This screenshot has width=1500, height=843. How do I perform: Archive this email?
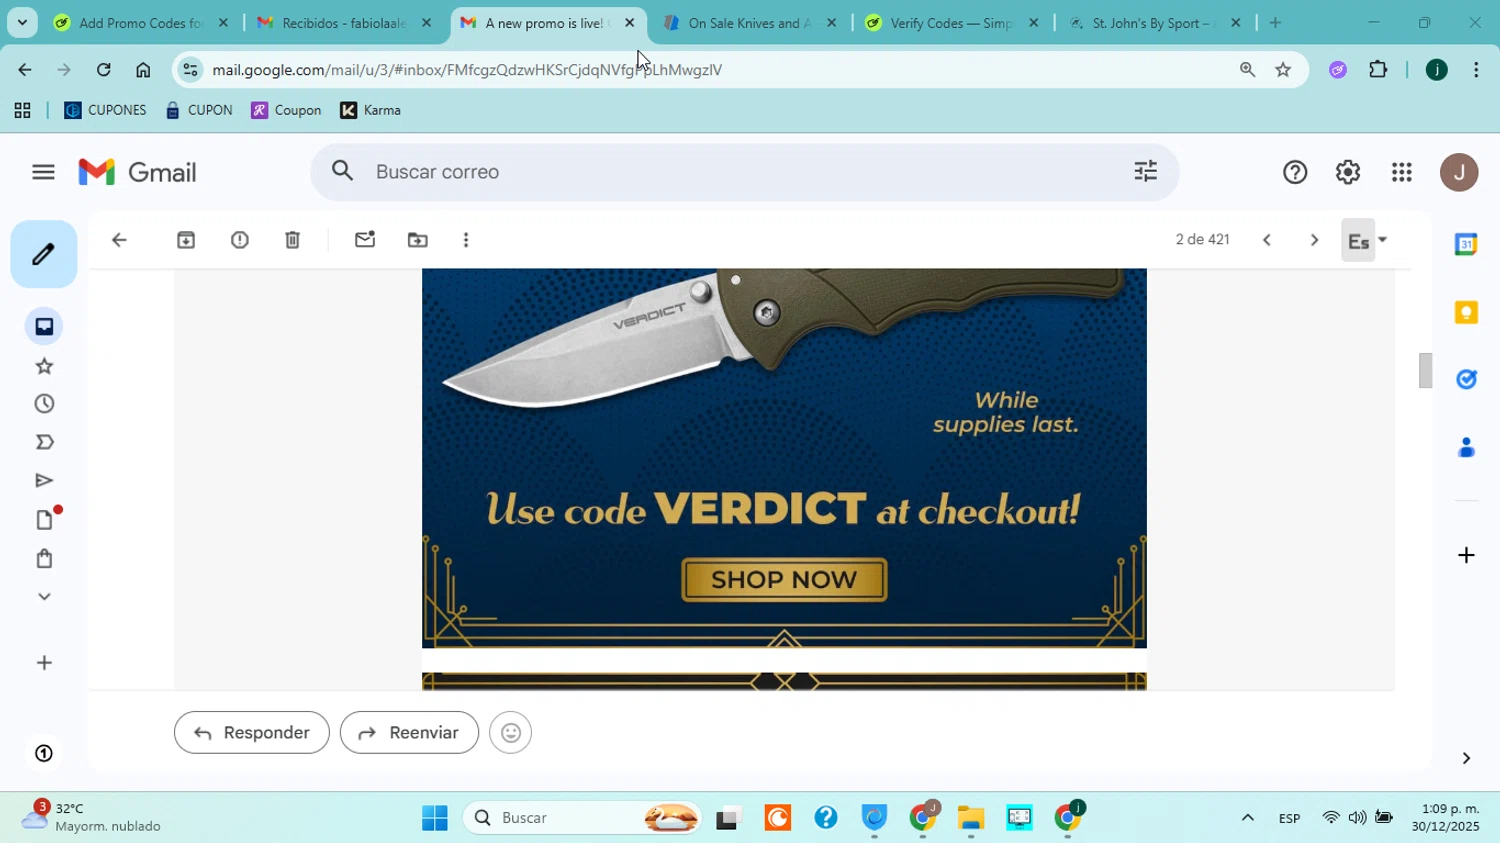186,240
